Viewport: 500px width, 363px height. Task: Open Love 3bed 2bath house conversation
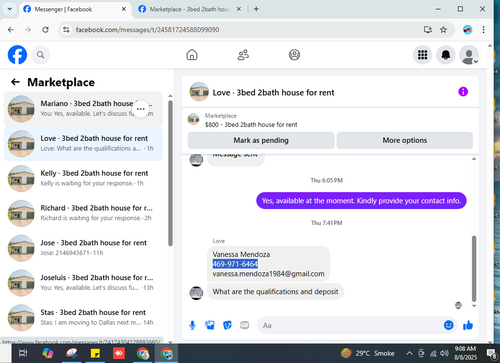pyautogui.click(x=83, y=144)
